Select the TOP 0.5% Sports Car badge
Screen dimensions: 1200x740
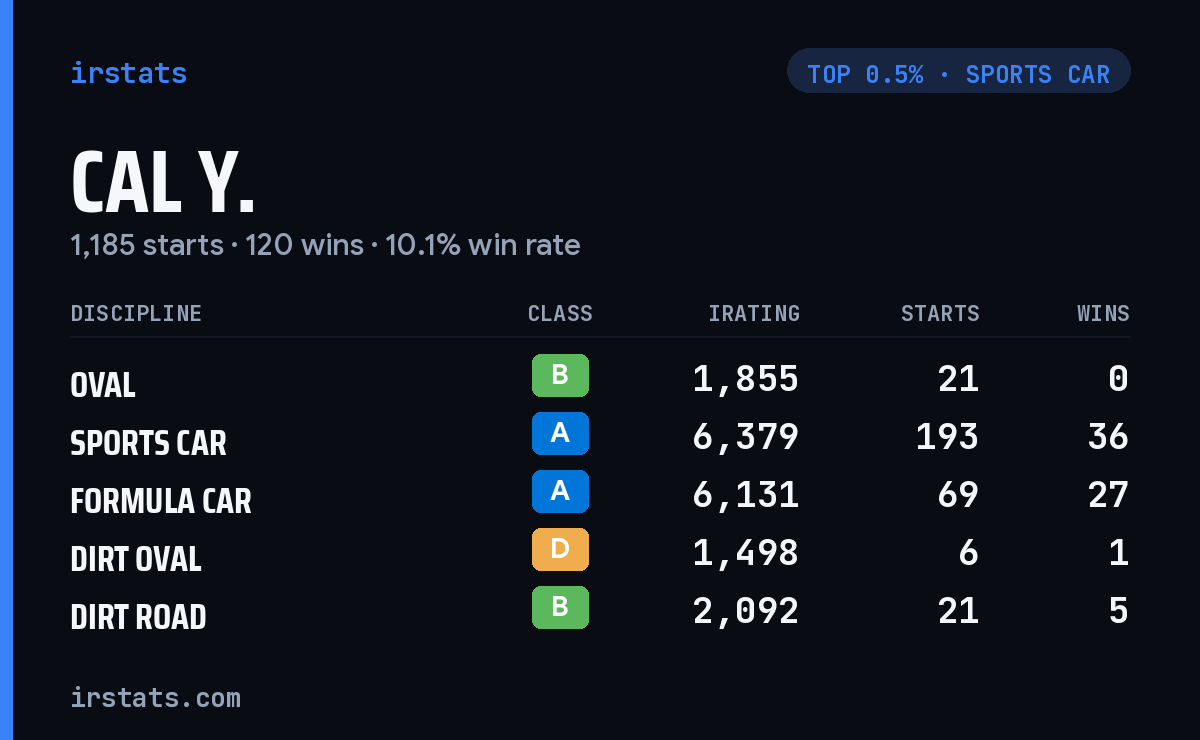click(958, 71)
